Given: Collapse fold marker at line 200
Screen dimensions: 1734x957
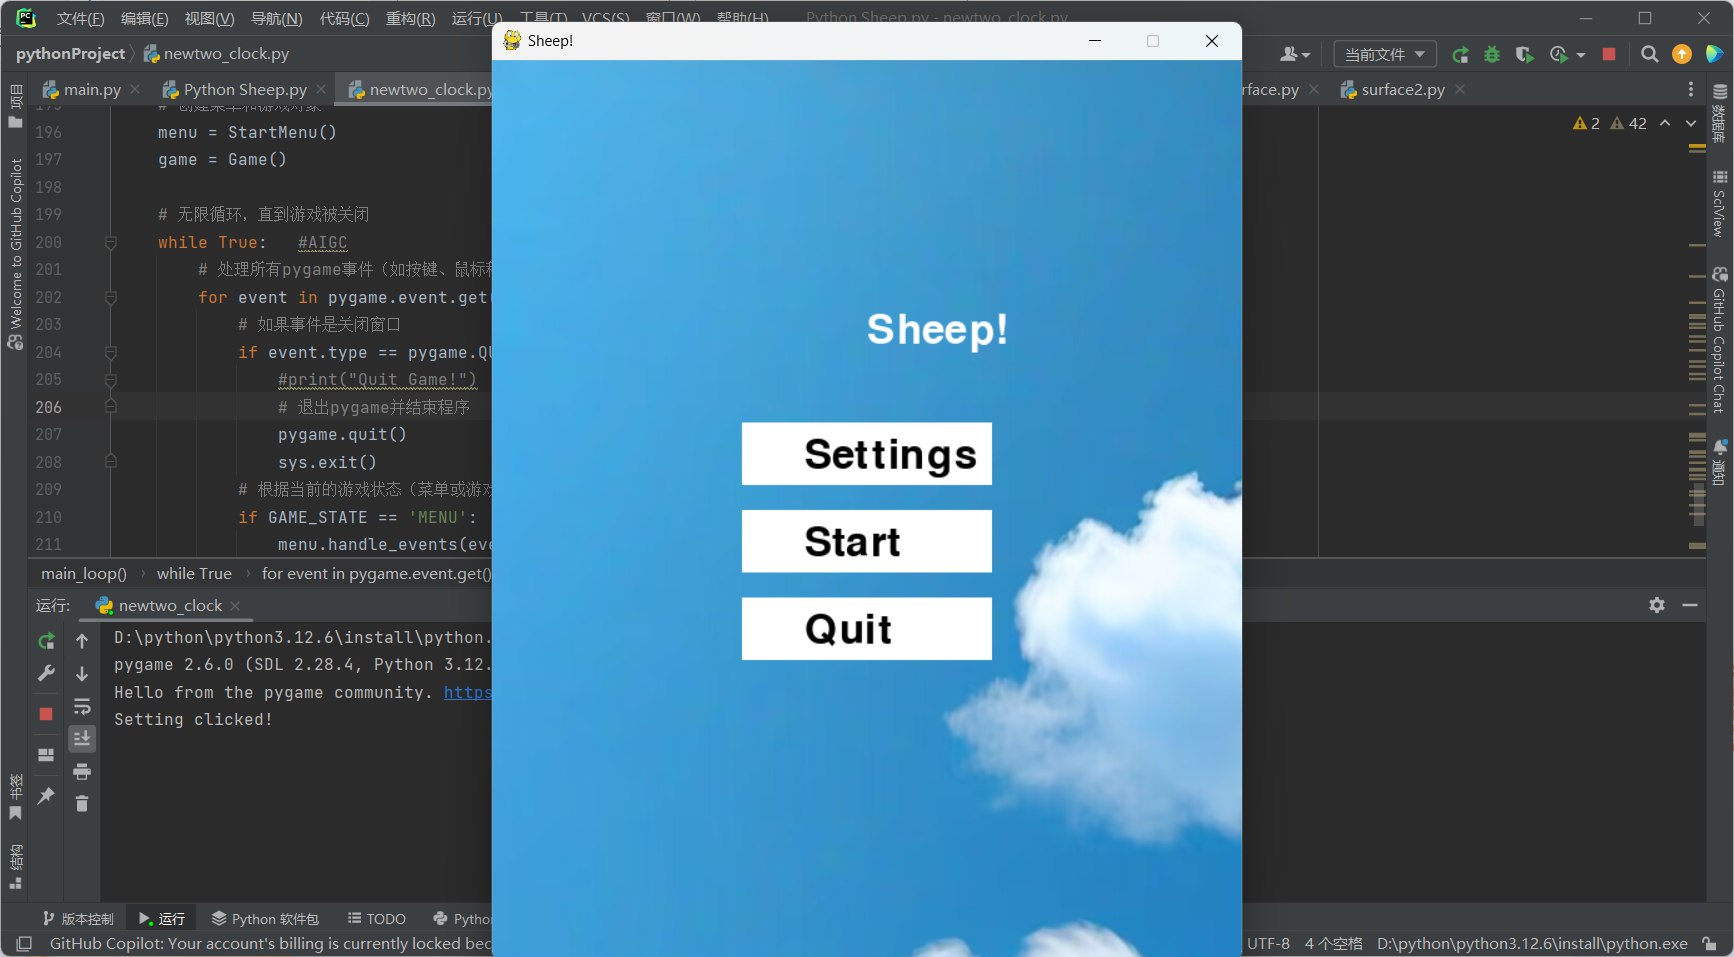Looking at the screenshot, I should [x=111, y=243].
